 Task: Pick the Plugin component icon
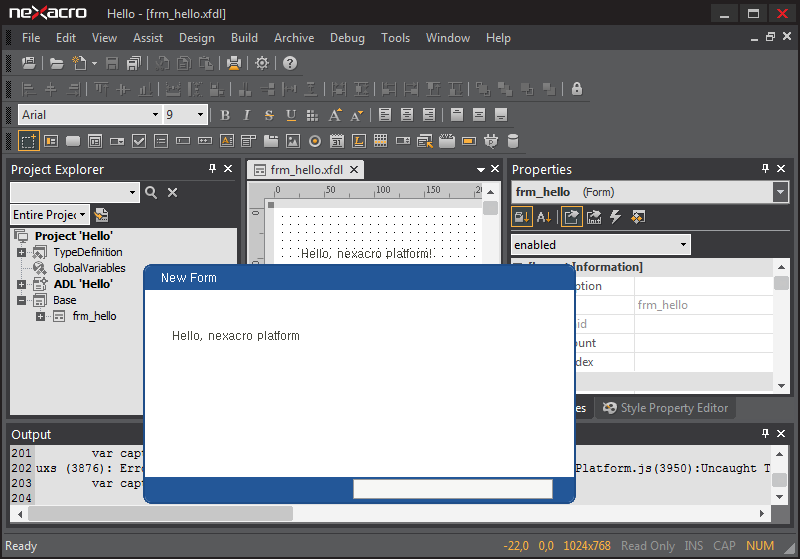click(x=491, y=141)
